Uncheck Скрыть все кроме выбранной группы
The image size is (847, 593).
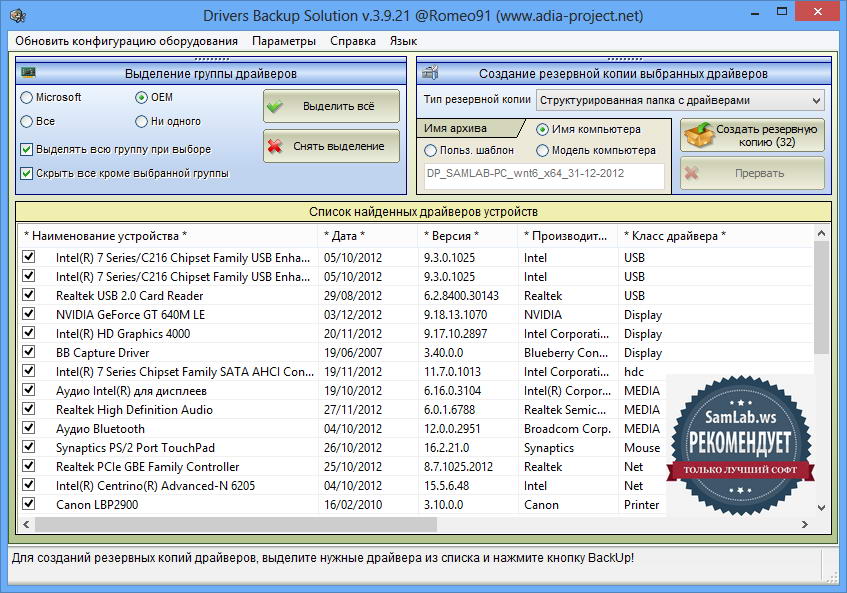click(x=27, y=173)
